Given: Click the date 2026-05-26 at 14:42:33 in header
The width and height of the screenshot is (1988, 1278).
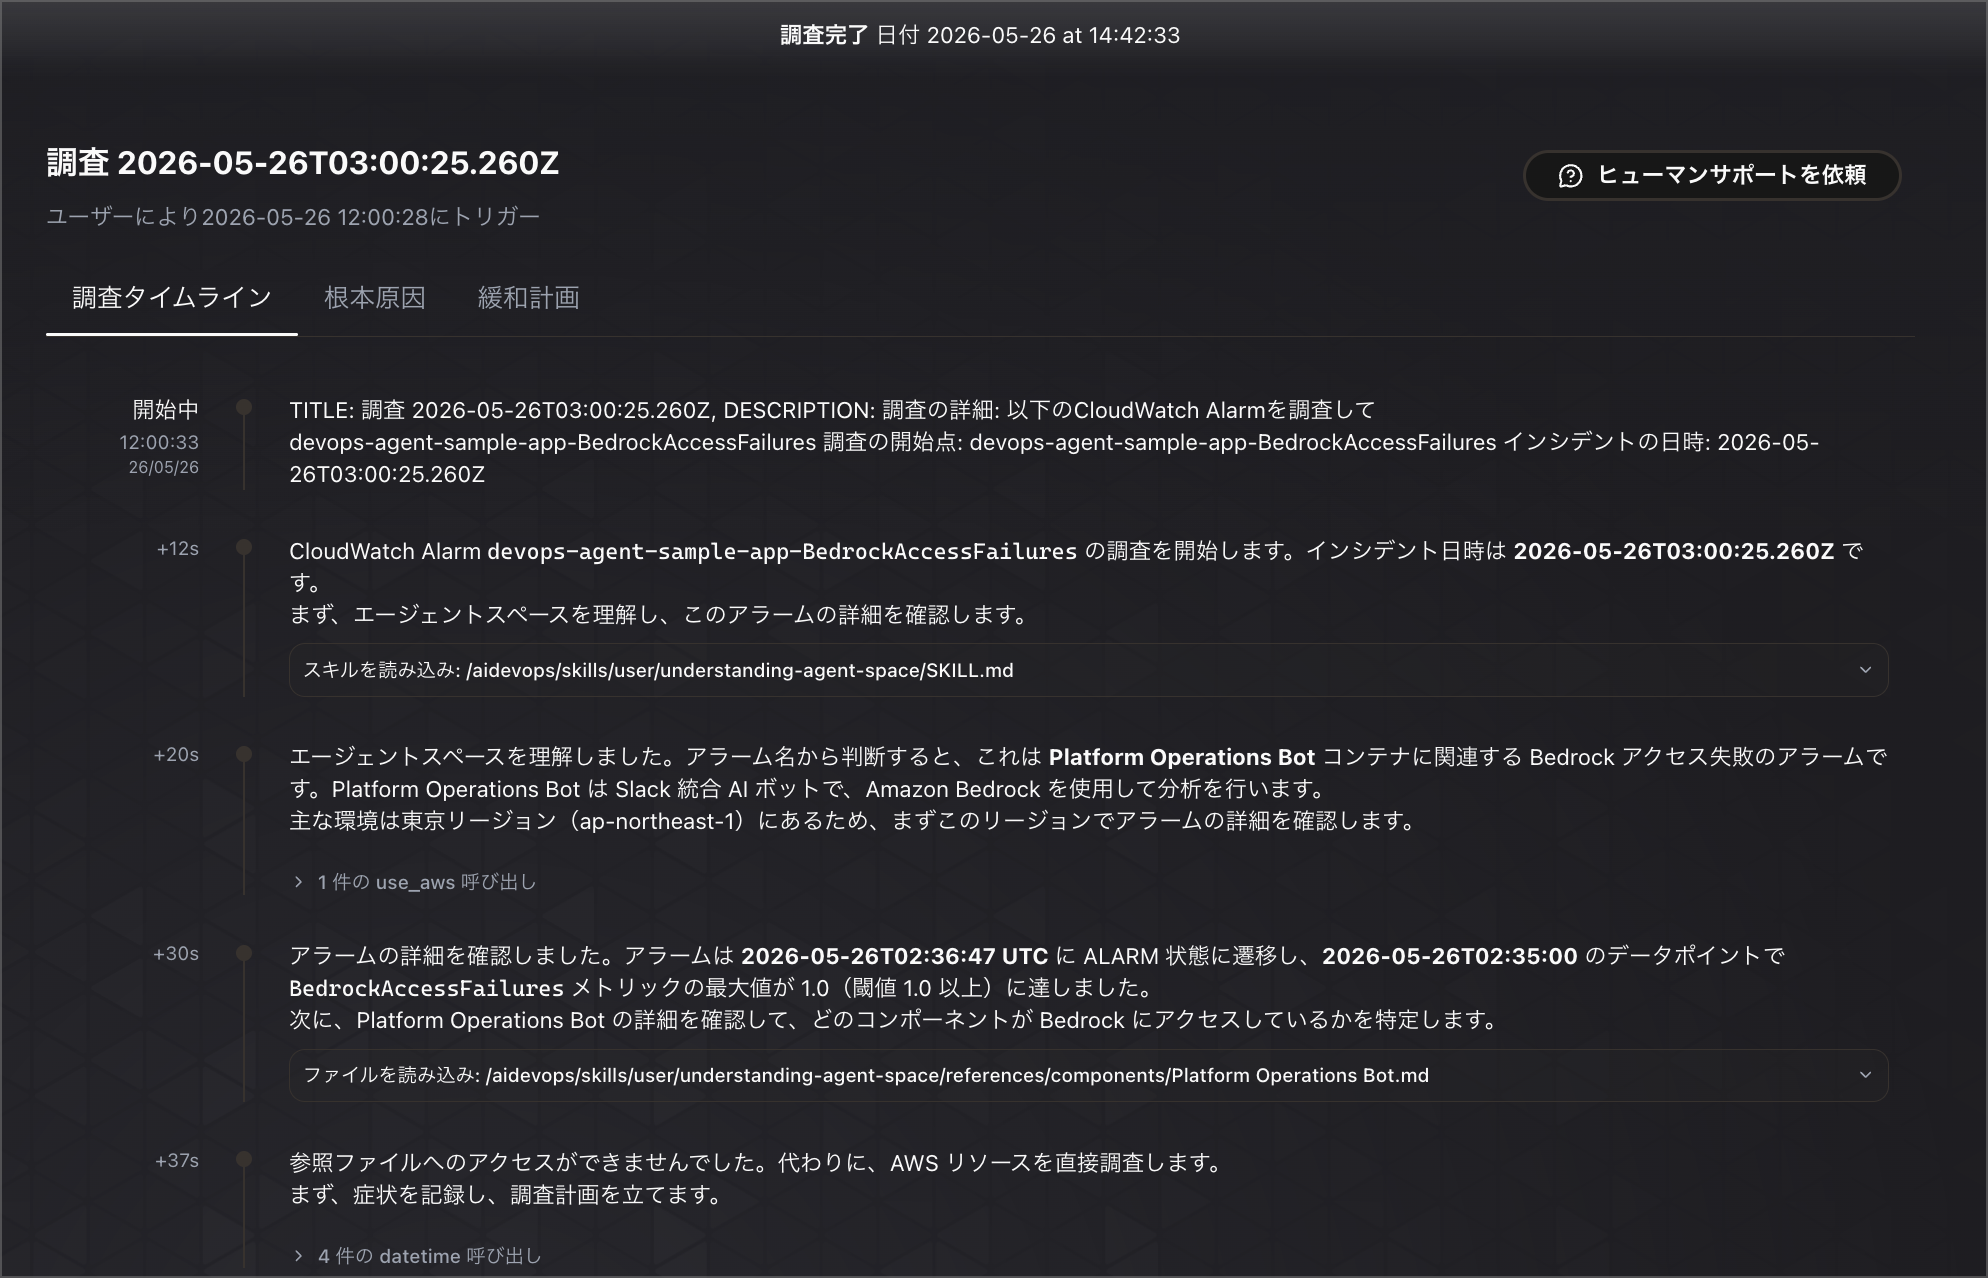Looking at the screenshot, I should (1054, 36).
